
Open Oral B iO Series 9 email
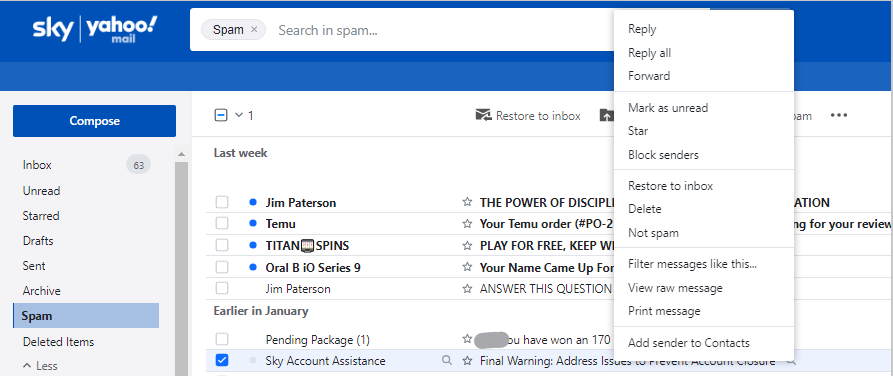coord(313,267)
